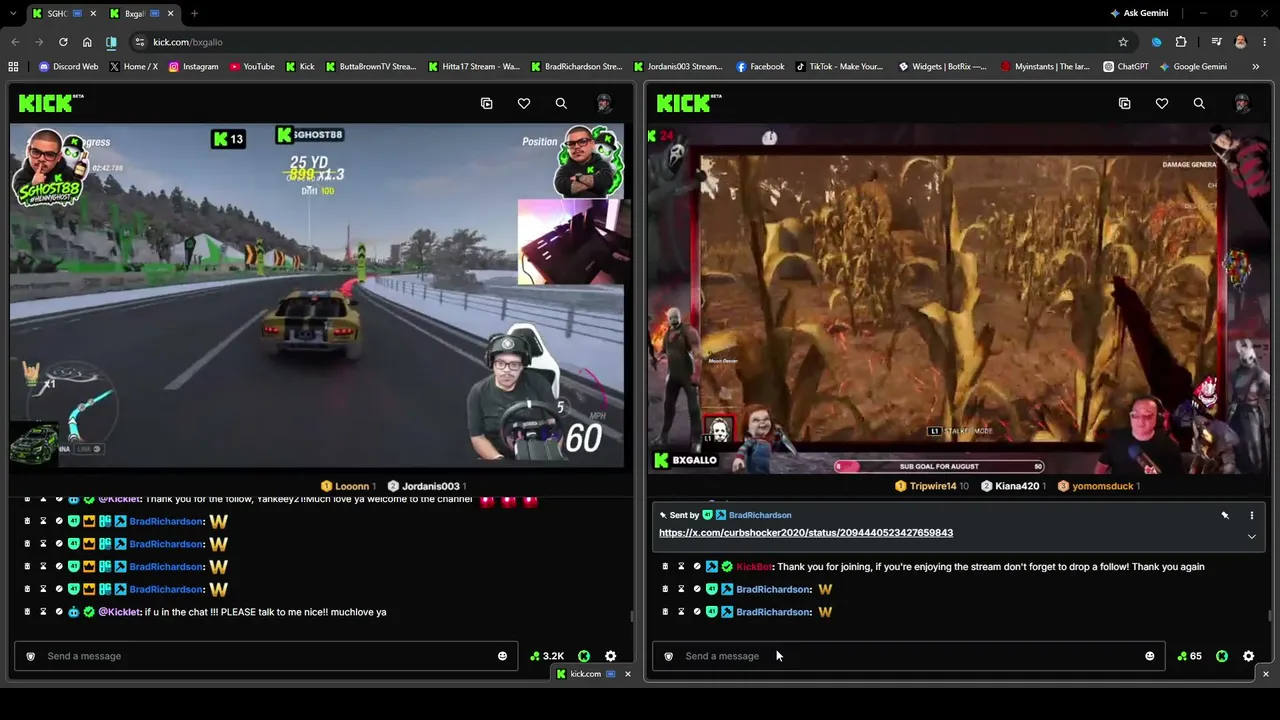Ban @Kicklet on 'if u in the chat' message
Viewport: 1280px width, 720px height.
pyautogui.click(x=59, y=612)
